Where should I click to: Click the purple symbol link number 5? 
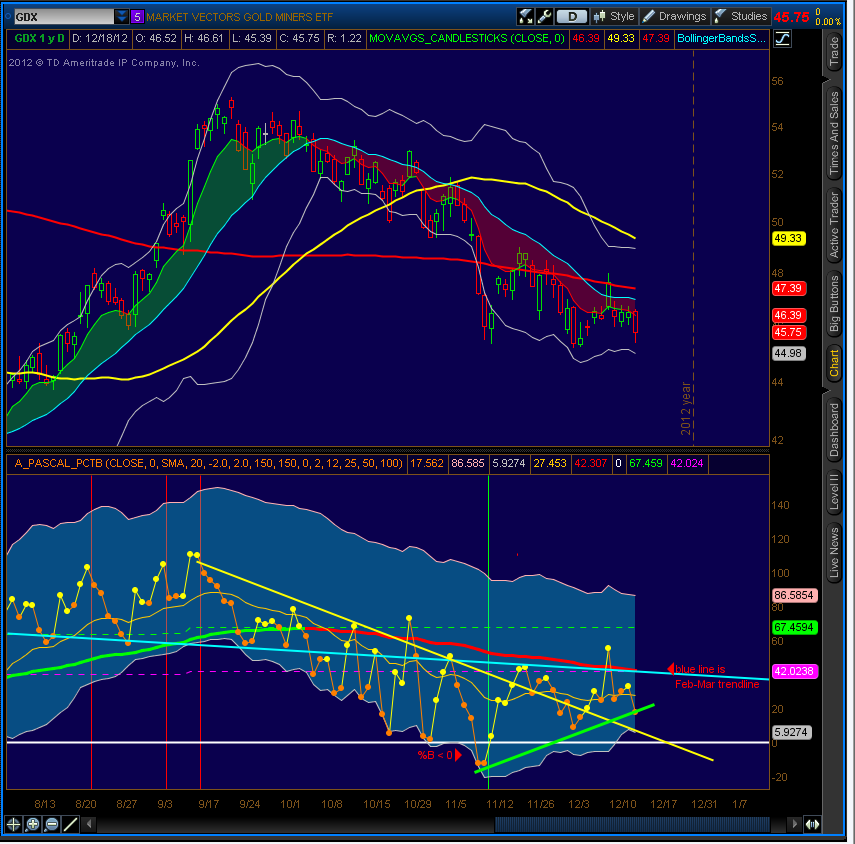tap(137, 17)
